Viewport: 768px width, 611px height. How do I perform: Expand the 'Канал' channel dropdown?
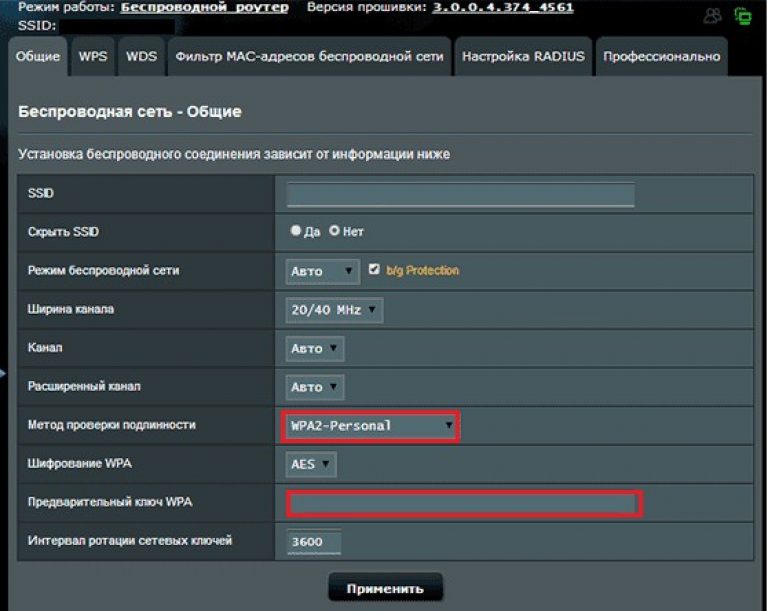tap(315, 349)
